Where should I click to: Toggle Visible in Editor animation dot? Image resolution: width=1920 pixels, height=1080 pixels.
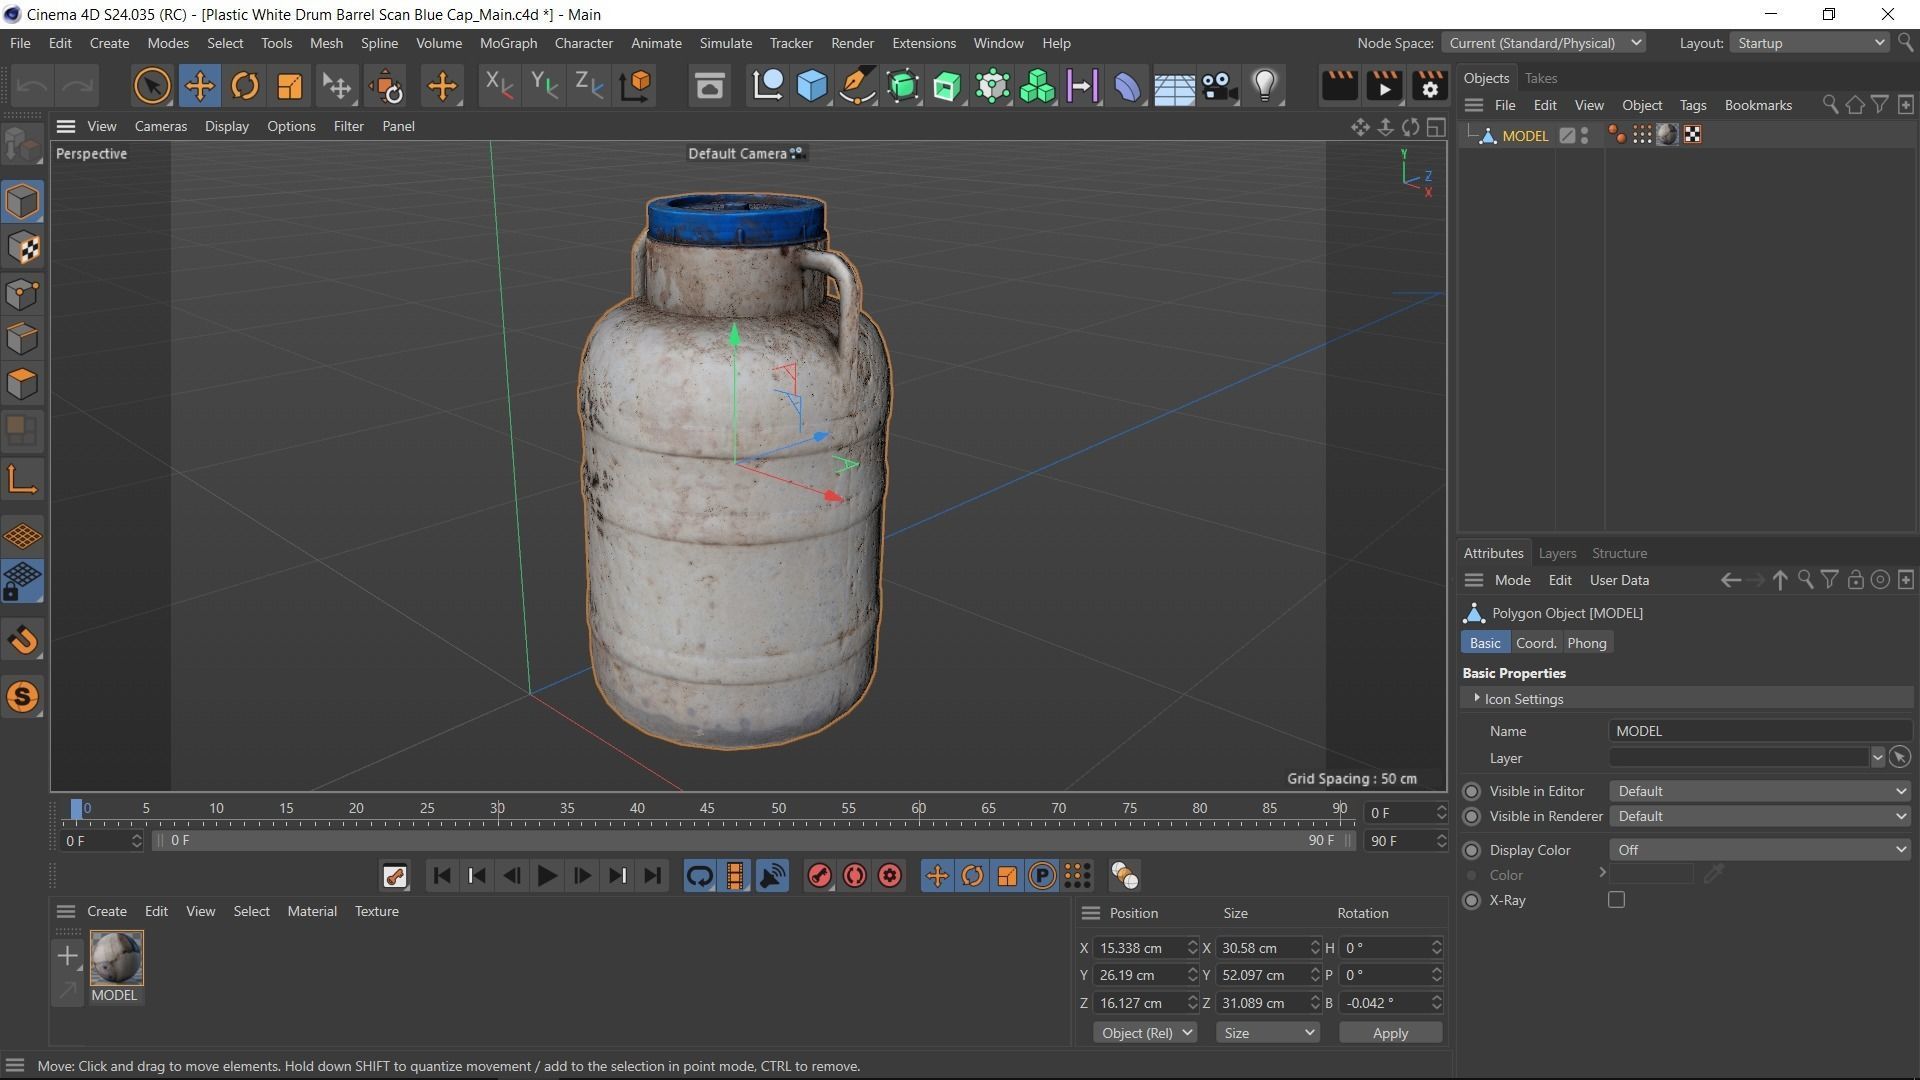tap(1471, 791)
